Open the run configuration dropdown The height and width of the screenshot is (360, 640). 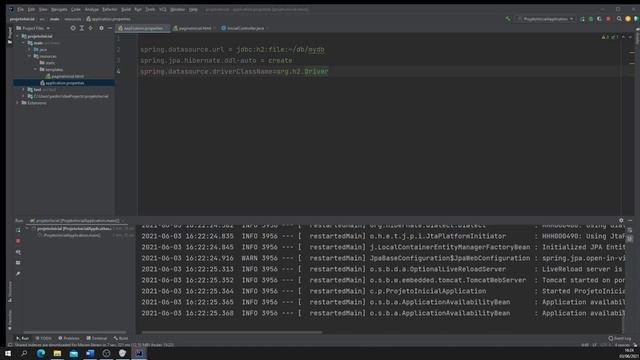pos(546,19)
